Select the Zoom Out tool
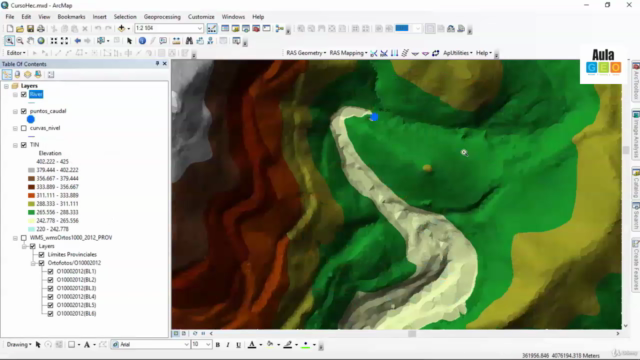This screenshot has height=360, width=640. [x=20, y=41]
